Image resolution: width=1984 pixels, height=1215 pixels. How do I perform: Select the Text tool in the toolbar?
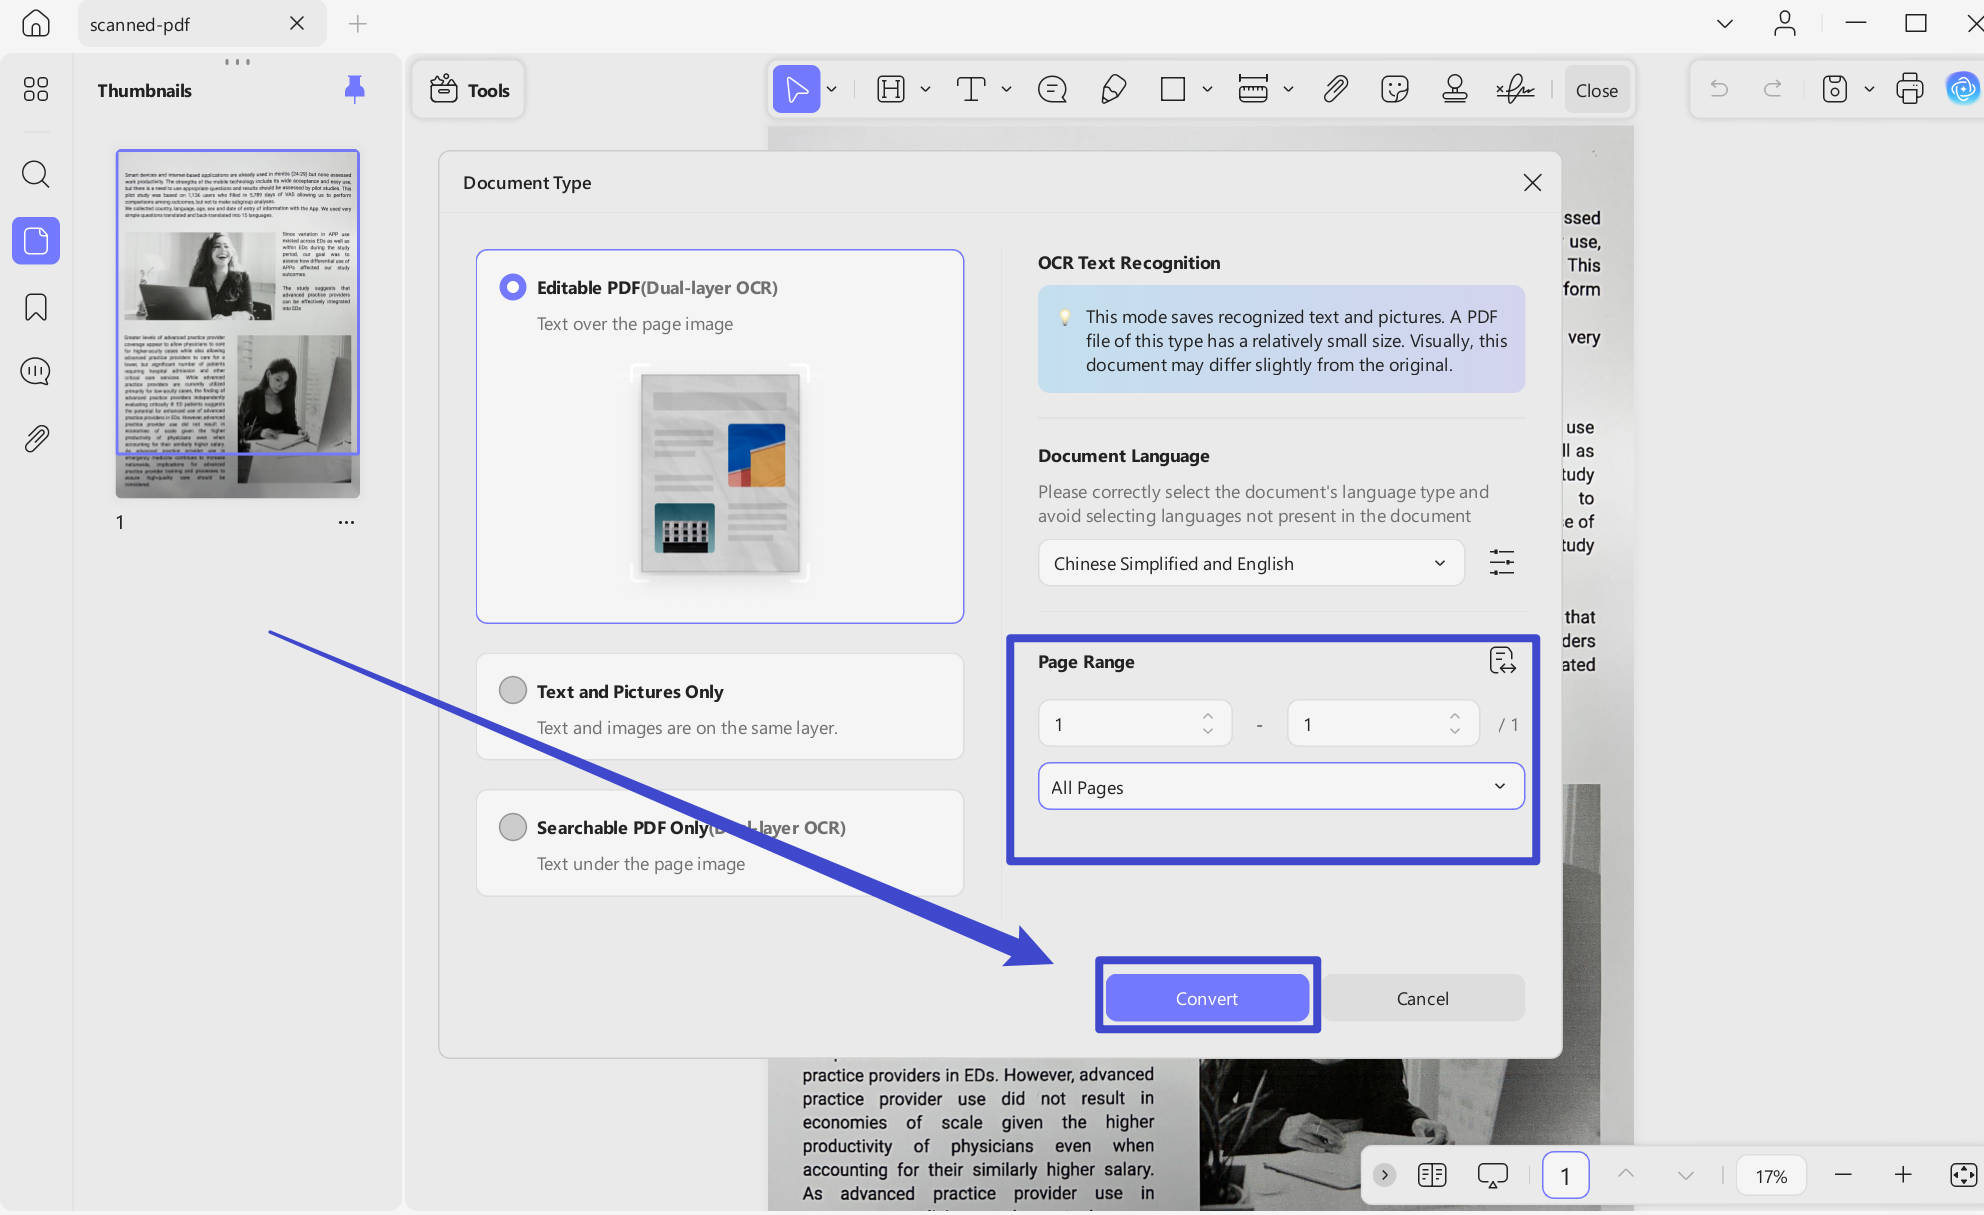970,90
